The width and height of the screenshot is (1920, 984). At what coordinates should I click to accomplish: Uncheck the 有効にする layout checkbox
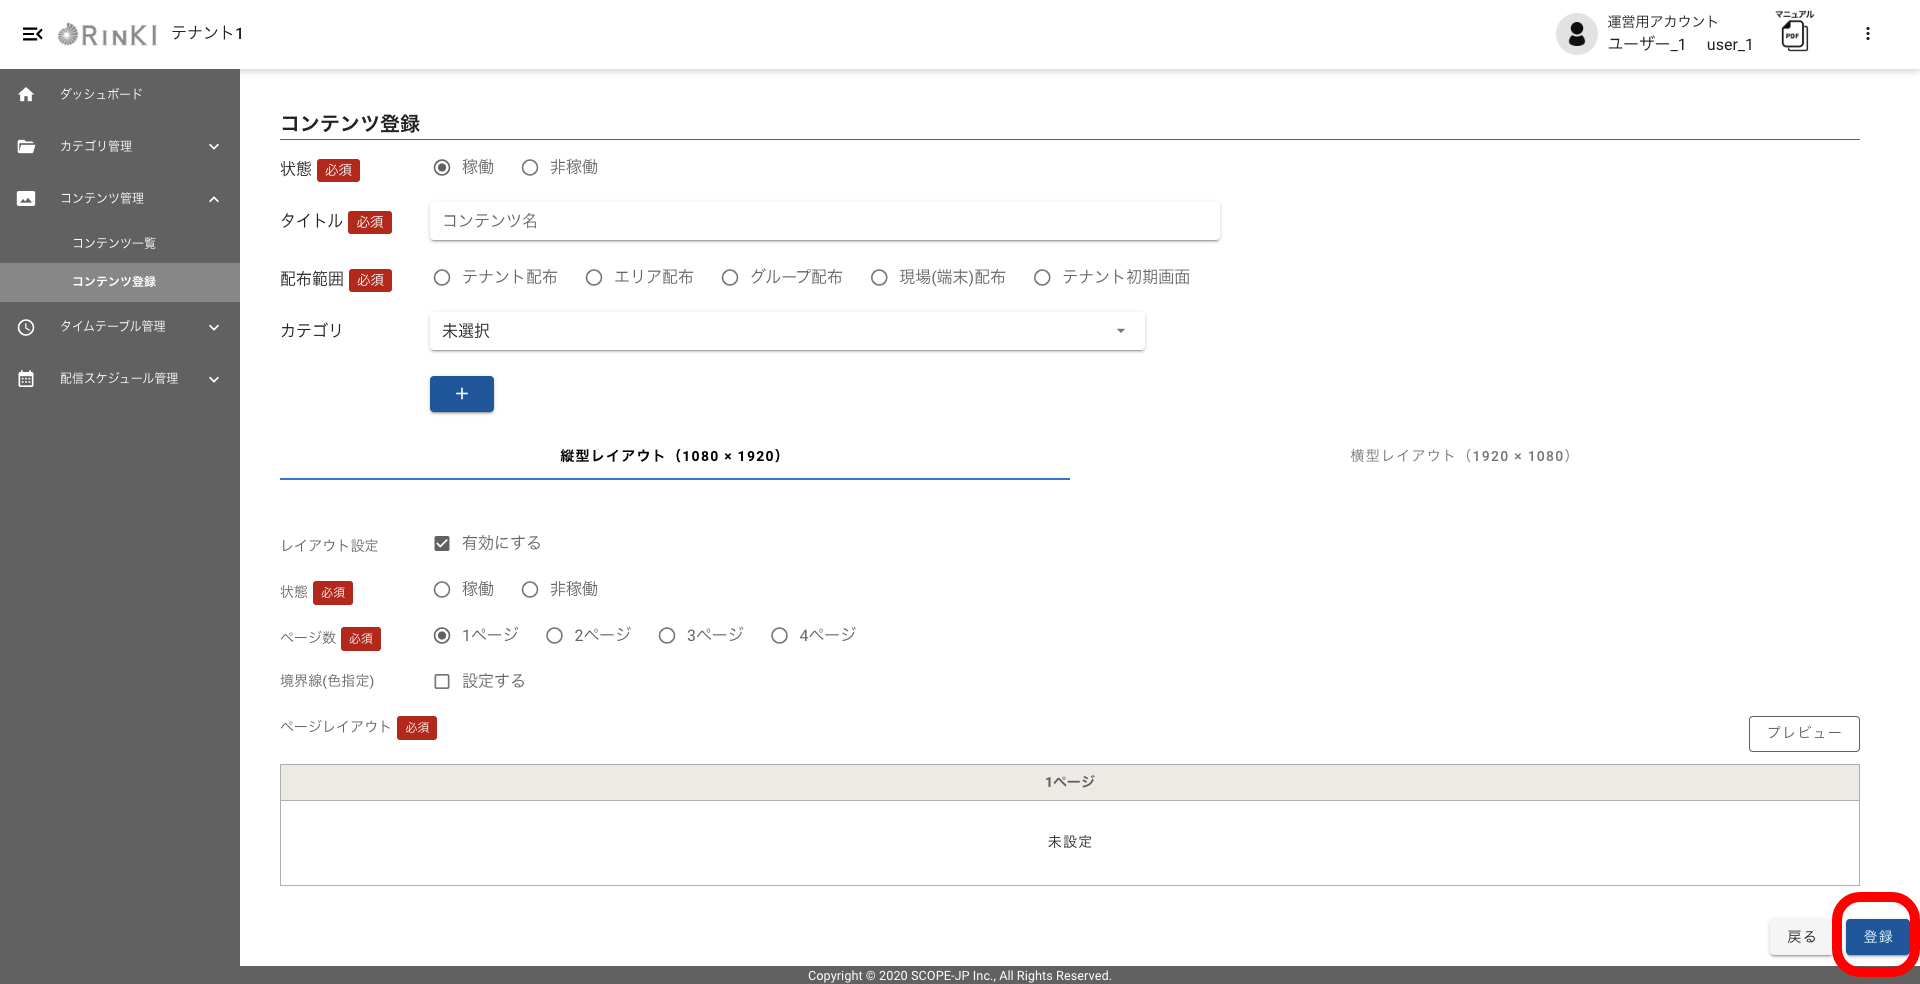click(x=442, y=543)
